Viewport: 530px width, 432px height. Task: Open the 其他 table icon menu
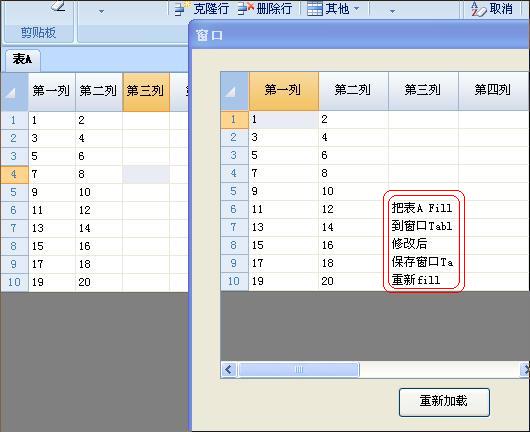315,9
